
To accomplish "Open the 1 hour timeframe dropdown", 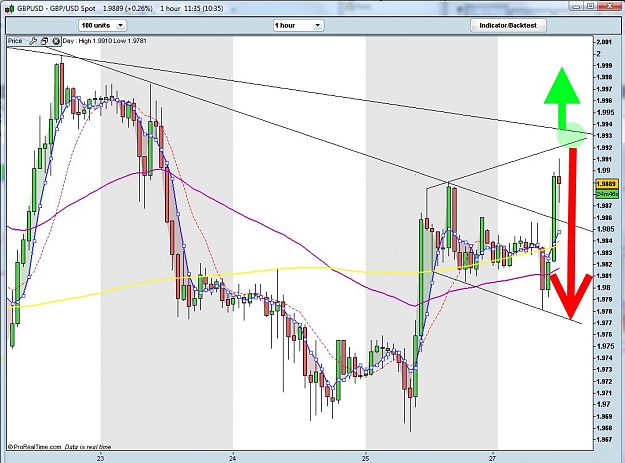I will tap(298, 26).
